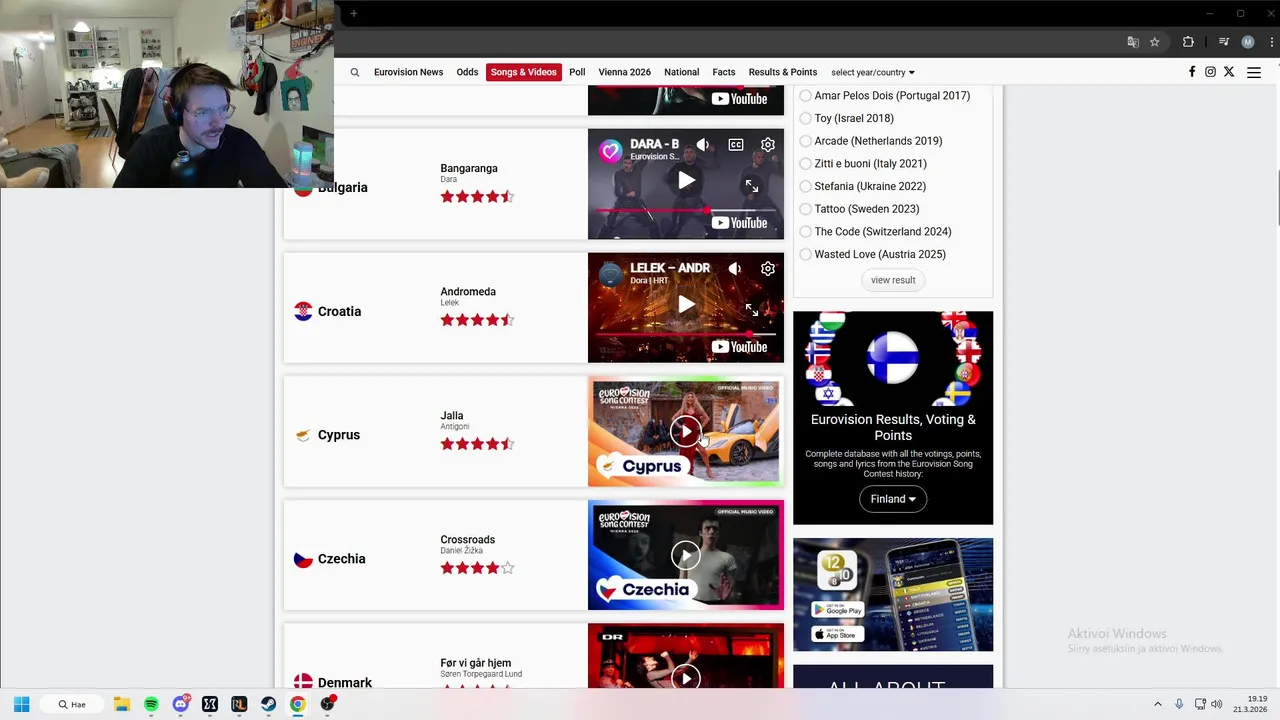Open File Explorer from the taskbar

coord(121,704)
